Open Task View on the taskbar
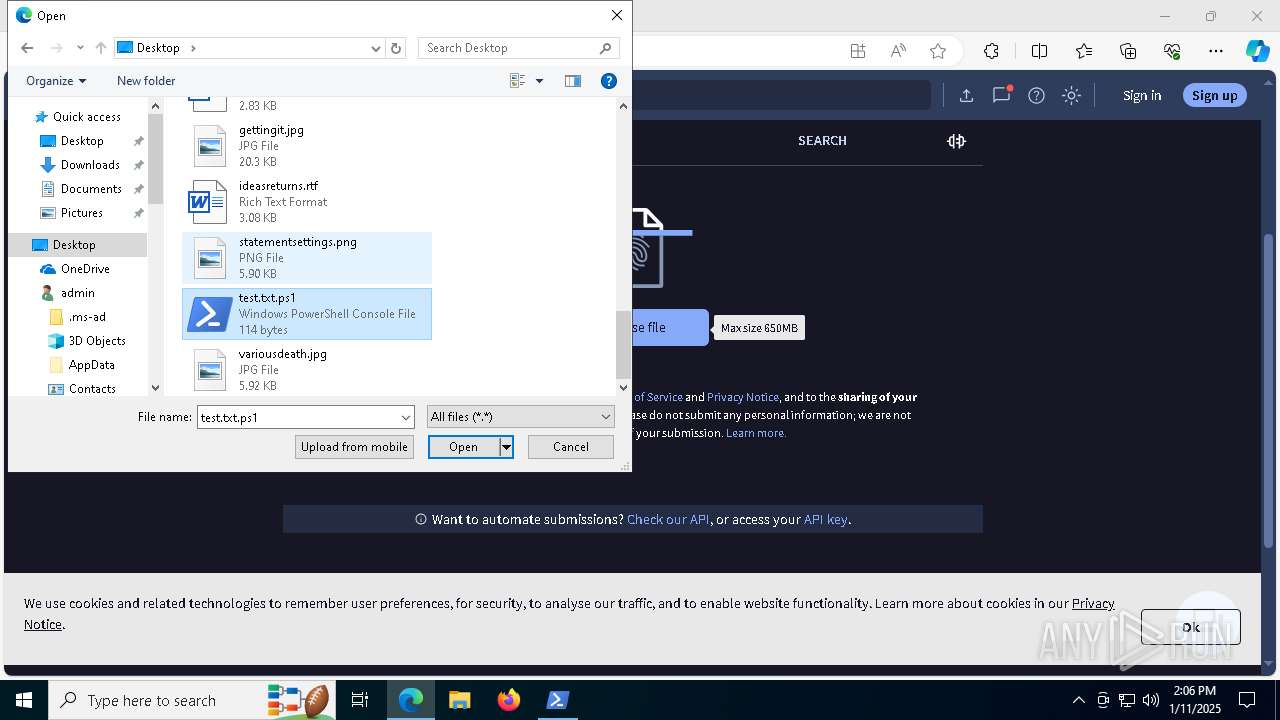 [360, 700]
